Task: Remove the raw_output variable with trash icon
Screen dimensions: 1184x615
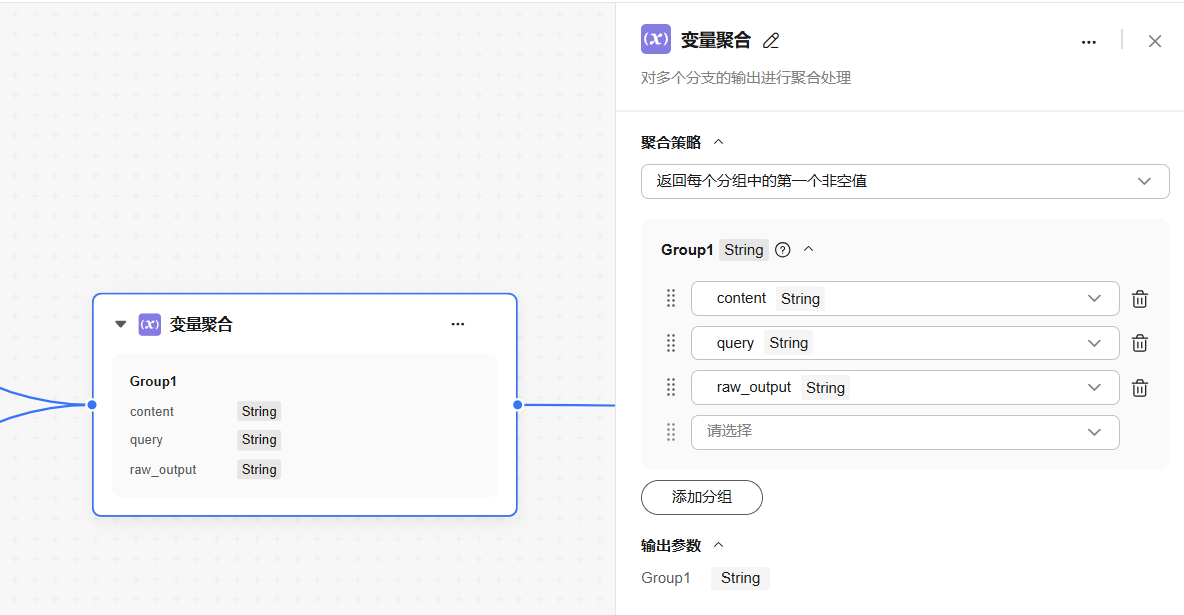Action: 1139,388
